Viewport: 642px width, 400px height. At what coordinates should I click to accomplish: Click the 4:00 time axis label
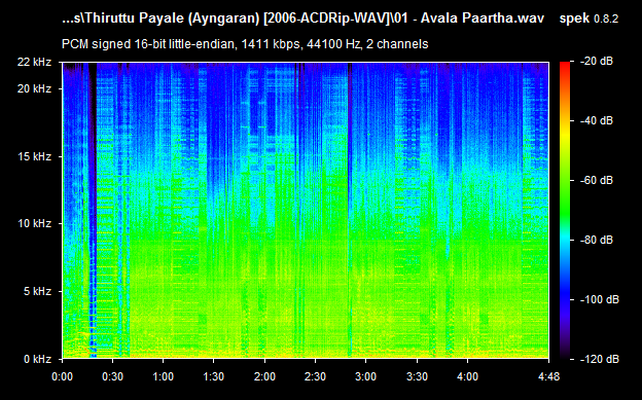(x=468, y=376)
